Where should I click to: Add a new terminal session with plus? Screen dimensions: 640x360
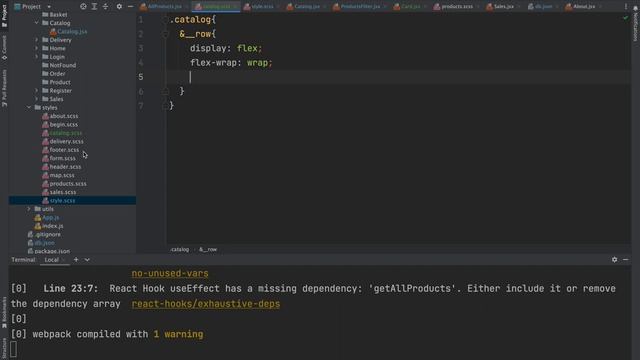point(76,260)
